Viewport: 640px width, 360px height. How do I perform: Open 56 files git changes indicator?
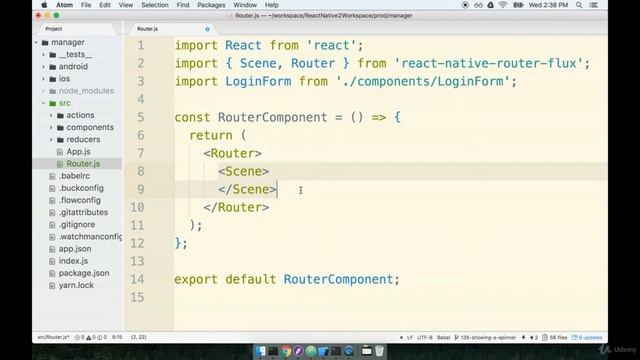click(555, 338)
